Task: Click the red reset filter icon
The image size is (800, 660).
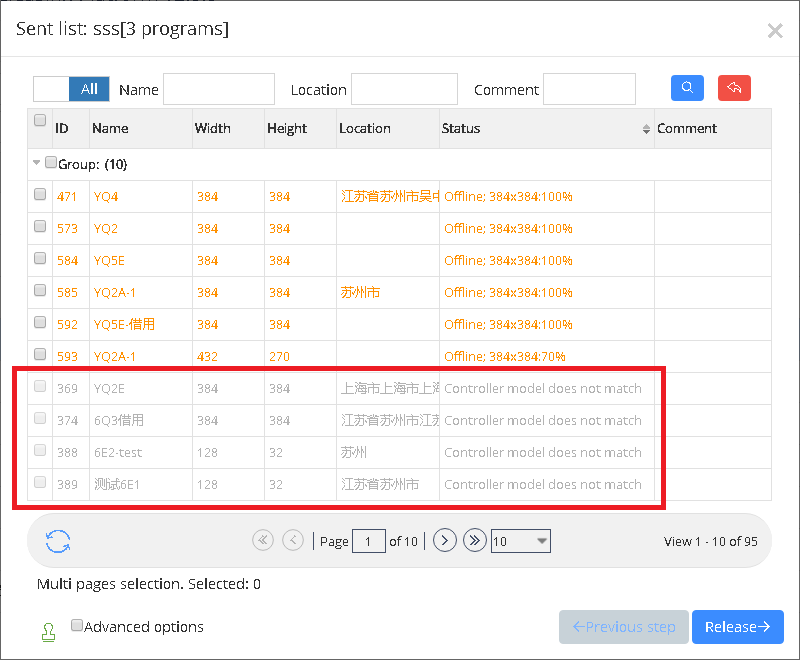Action: (734, 88)
